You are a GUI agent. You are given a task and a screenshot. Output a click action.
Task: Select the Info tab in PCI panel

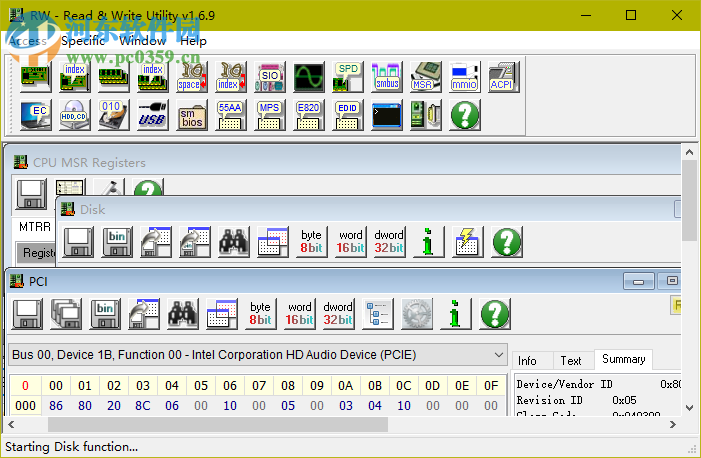point(527,360)
